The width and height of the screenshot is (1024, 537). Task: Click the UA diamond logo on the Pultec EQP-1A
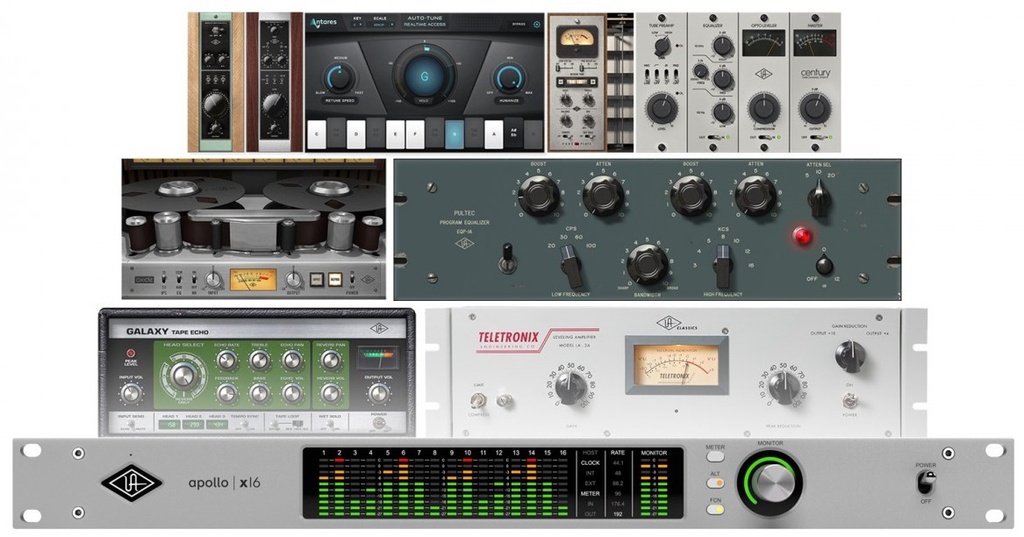pos(464,244)
